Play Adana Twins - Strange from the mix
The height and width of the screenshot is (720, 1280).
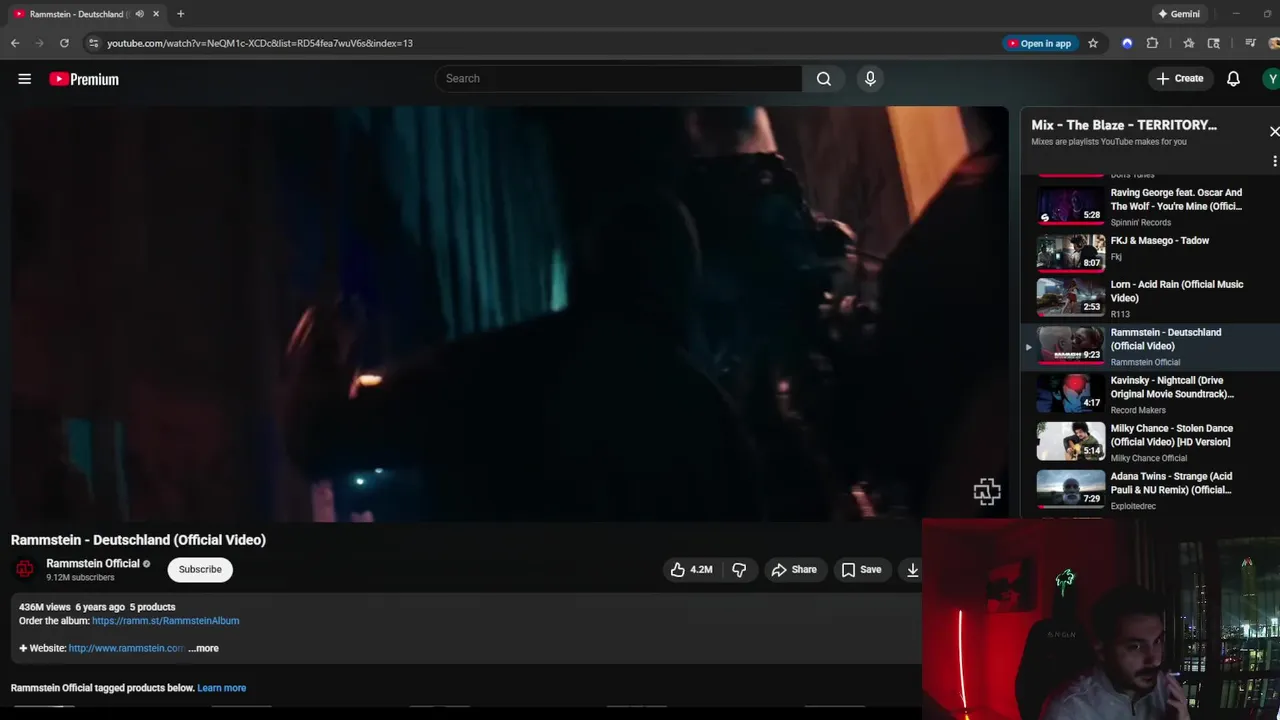[x=1150, y=491]
